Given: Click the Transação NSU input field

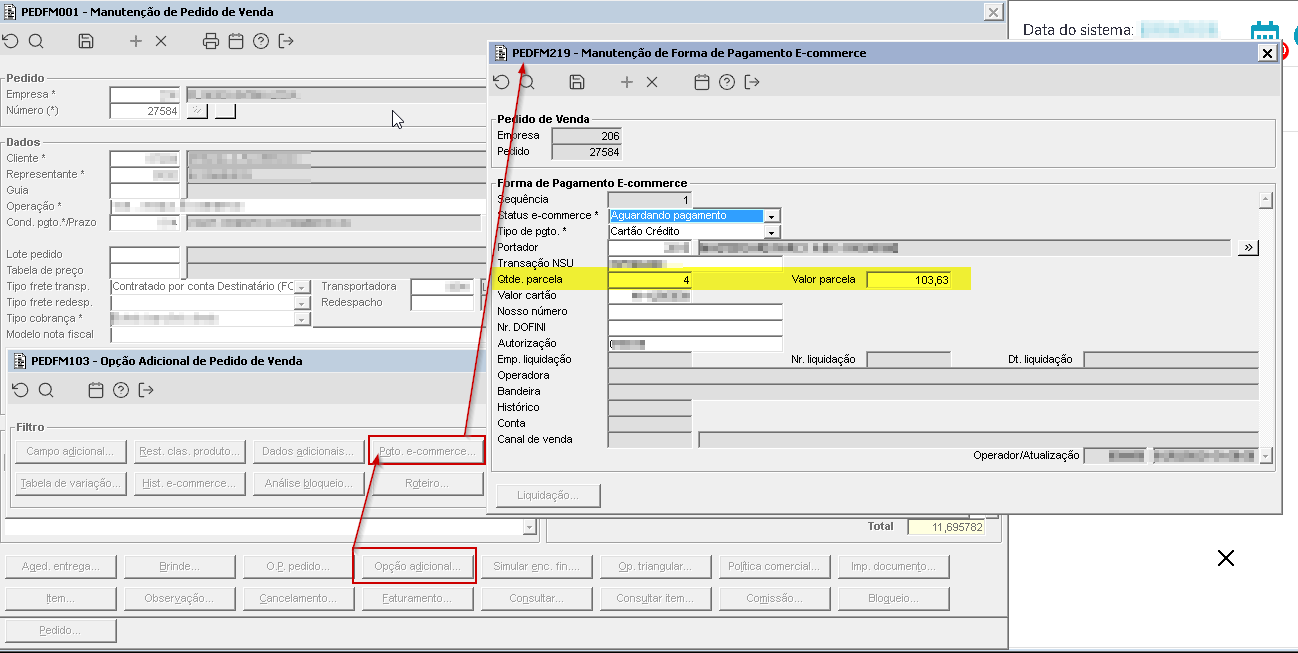Looking at the screenshot, I should [695, 263].
